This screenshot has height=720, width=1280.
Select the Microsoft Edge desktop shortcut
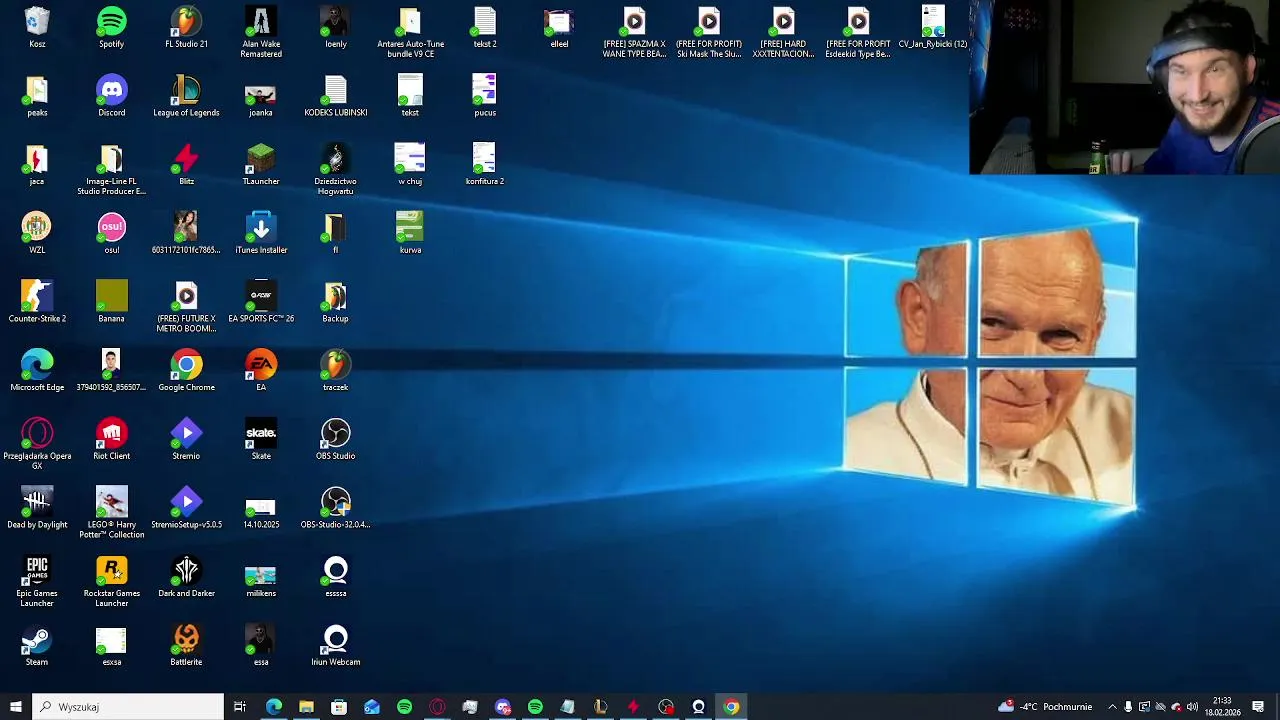tap(37, 371)
